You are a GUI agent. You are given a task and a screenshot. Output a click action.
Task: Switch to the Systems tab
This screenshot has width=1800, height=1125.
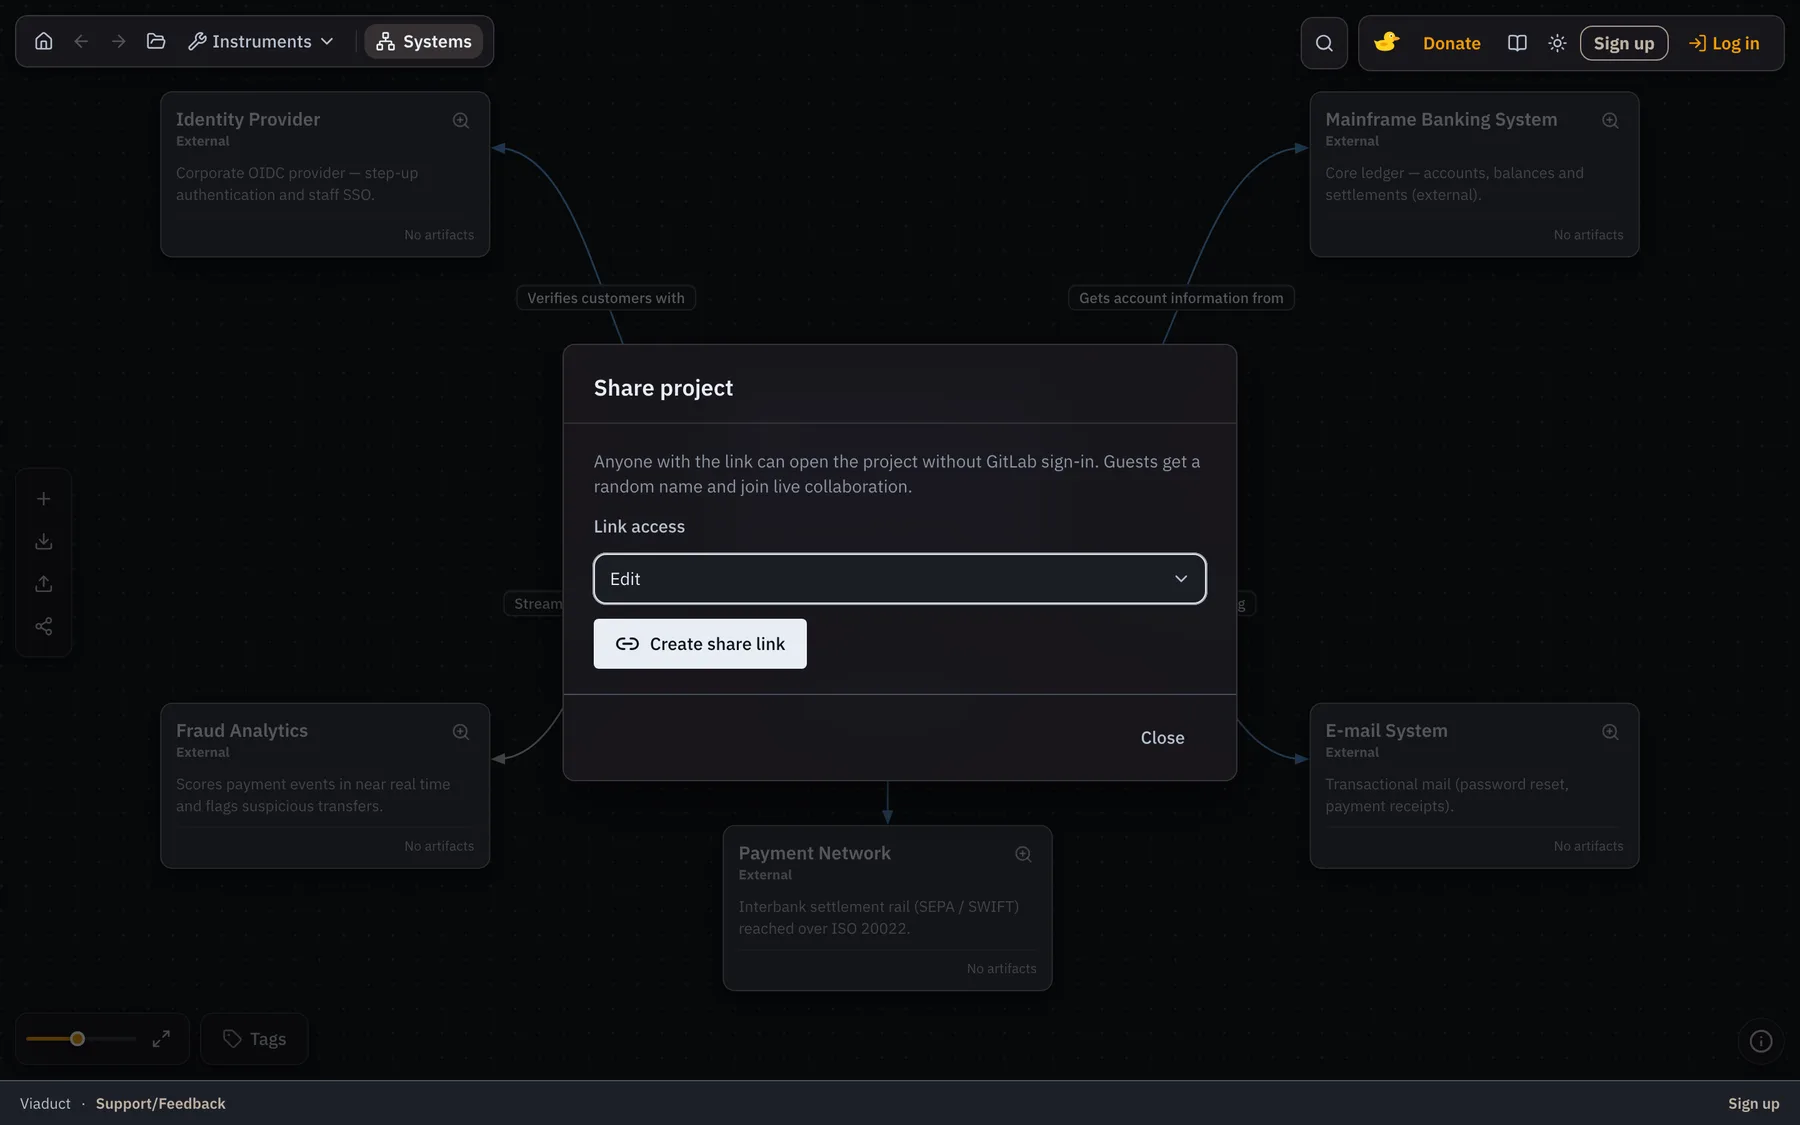[x=424, y=41]
